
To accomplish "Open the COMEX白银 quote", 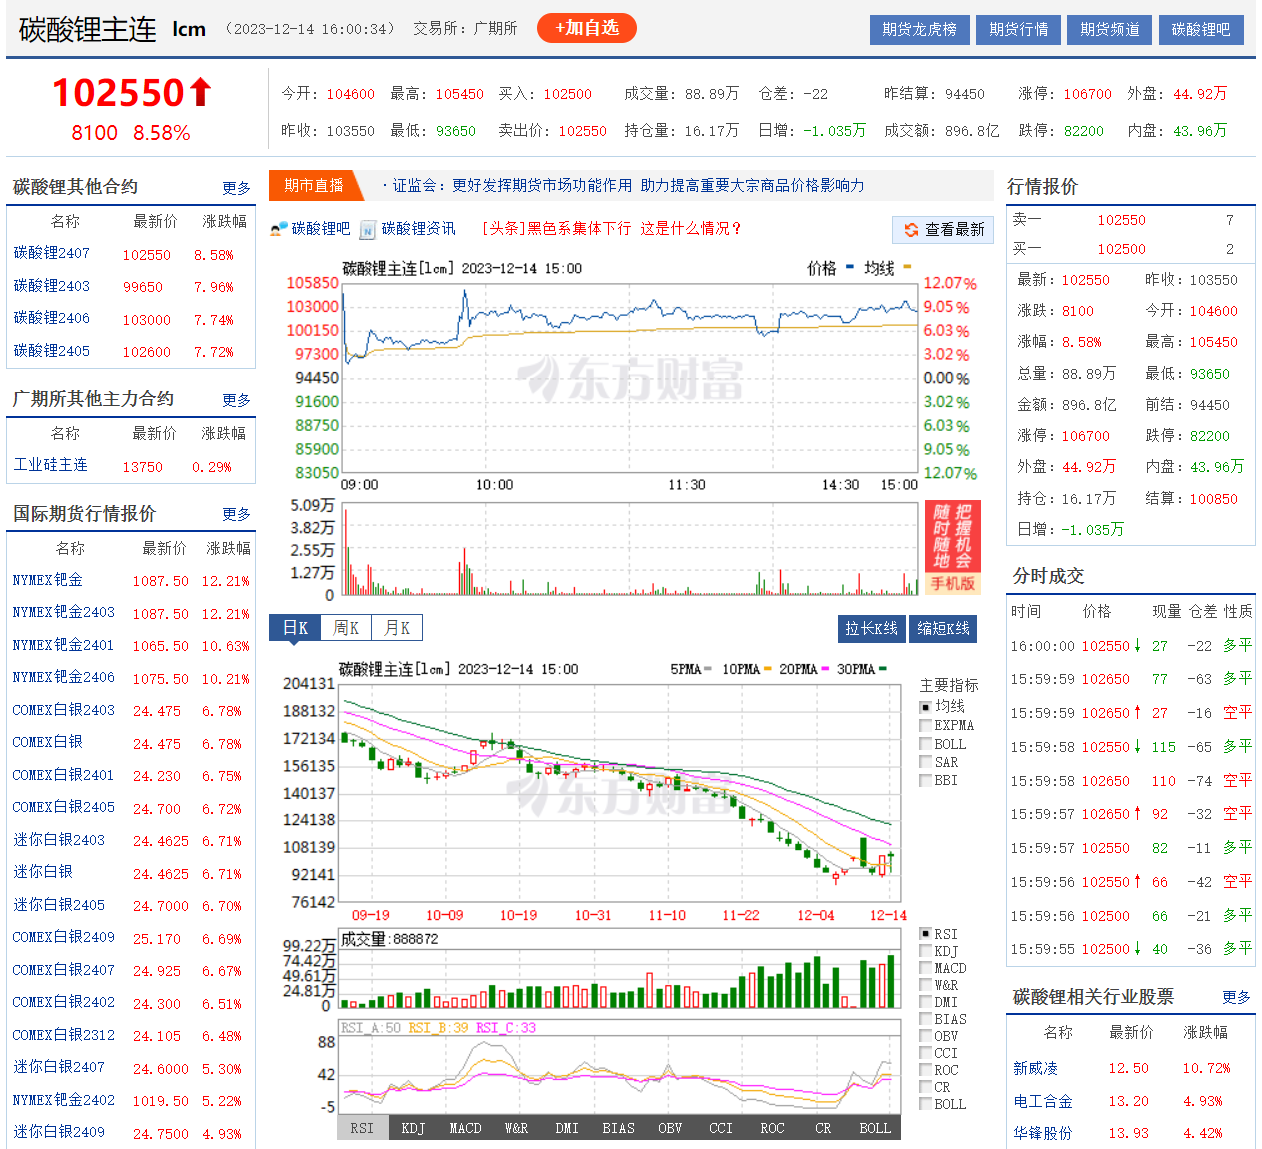I will 48,742.
